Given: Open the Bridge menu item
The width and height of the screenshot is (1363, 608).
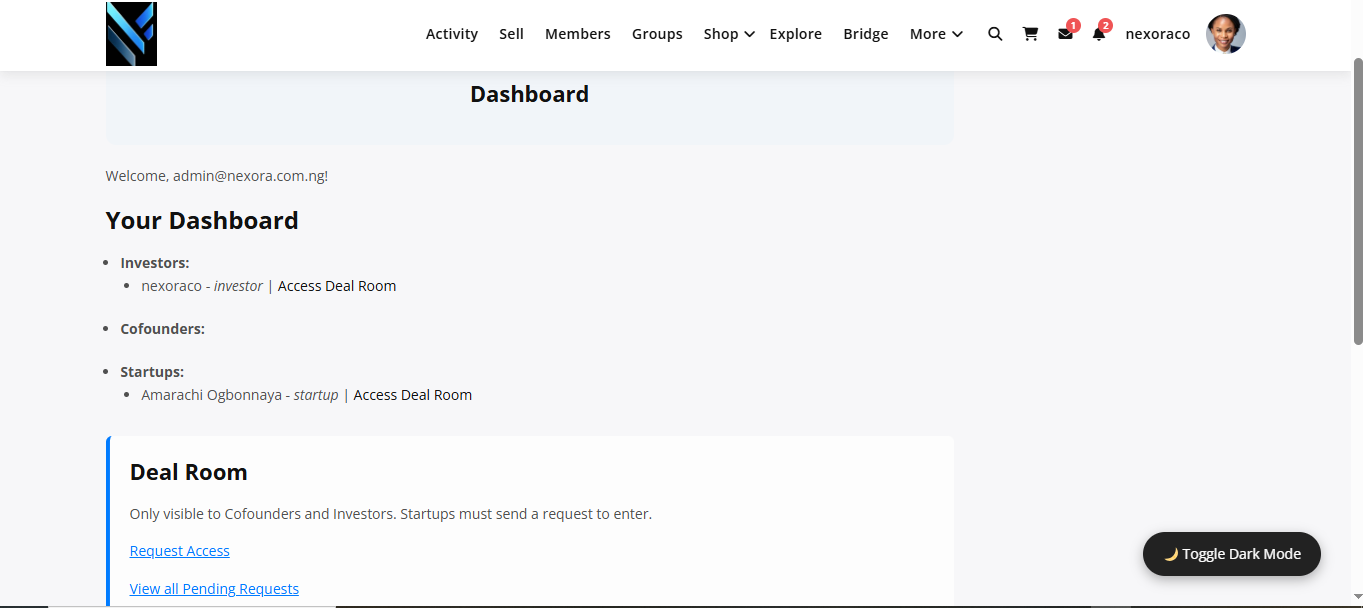Looking at the screenshot, I should pyautogui.click(x=865, y=34).
